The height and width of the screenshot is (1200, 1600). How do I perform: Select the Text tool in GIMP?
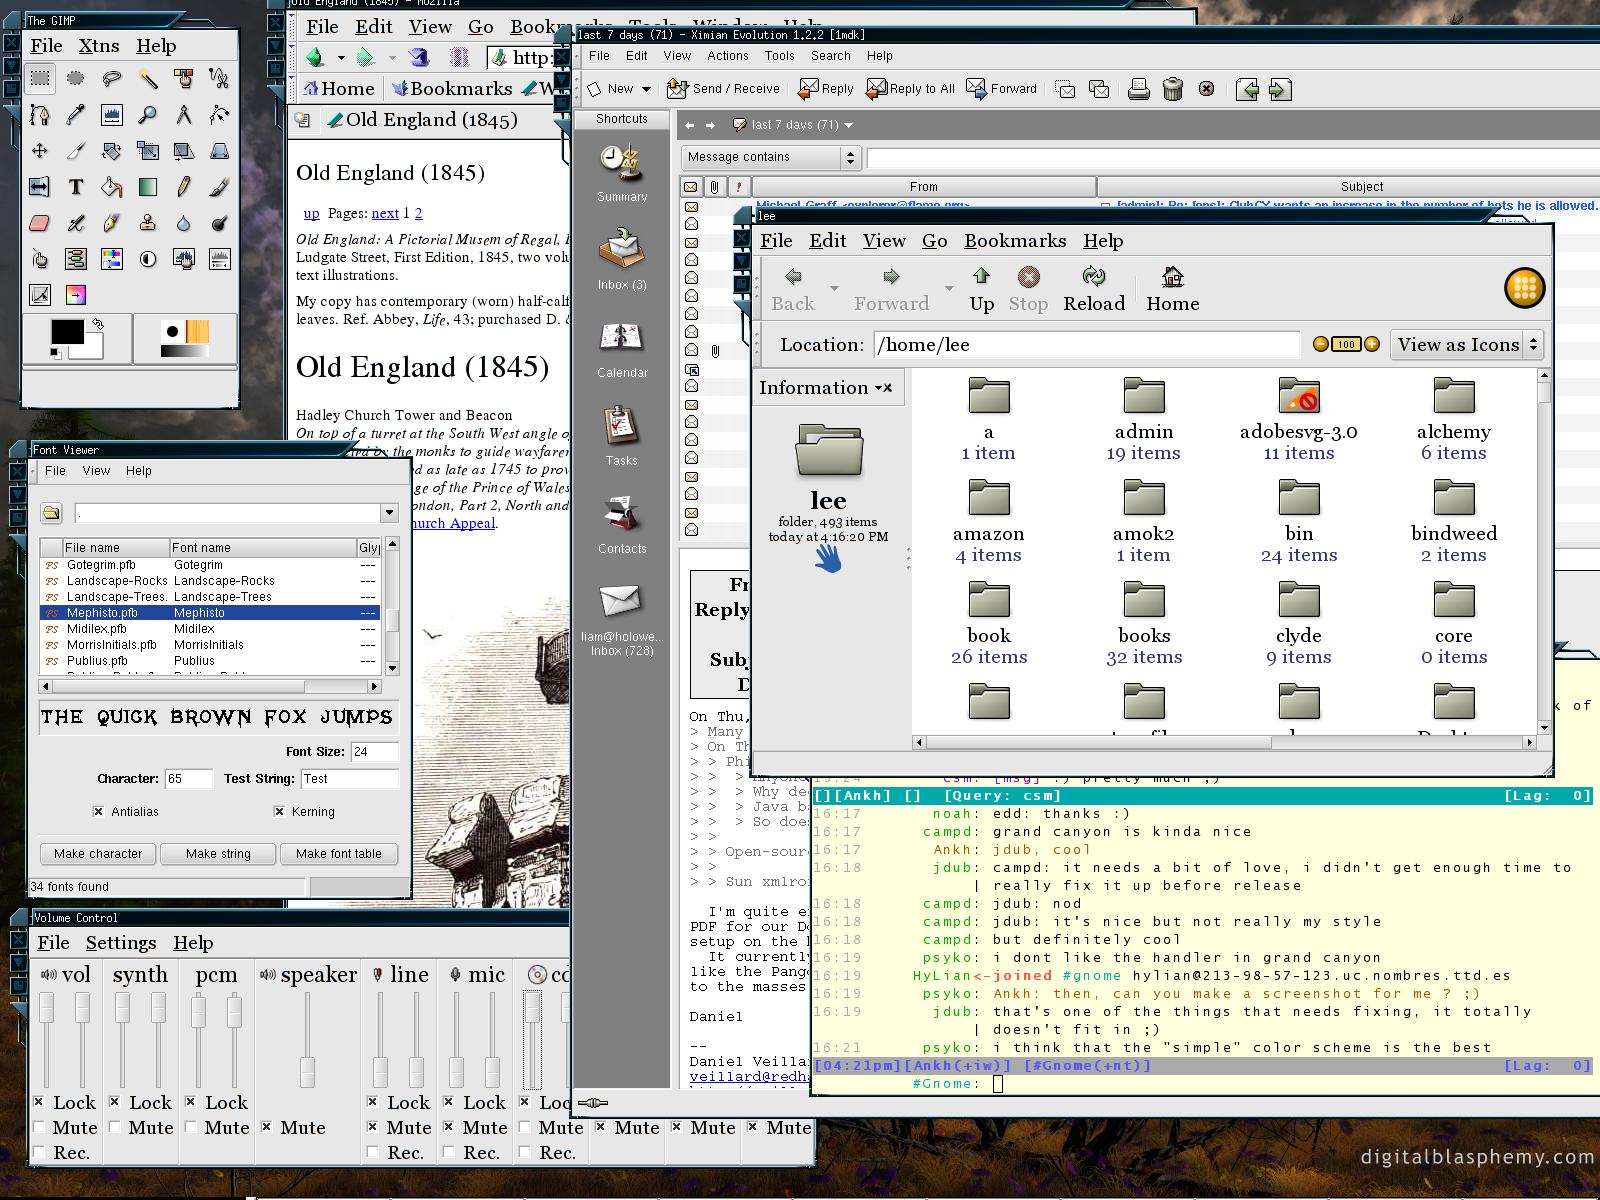(x=76, y=186)
